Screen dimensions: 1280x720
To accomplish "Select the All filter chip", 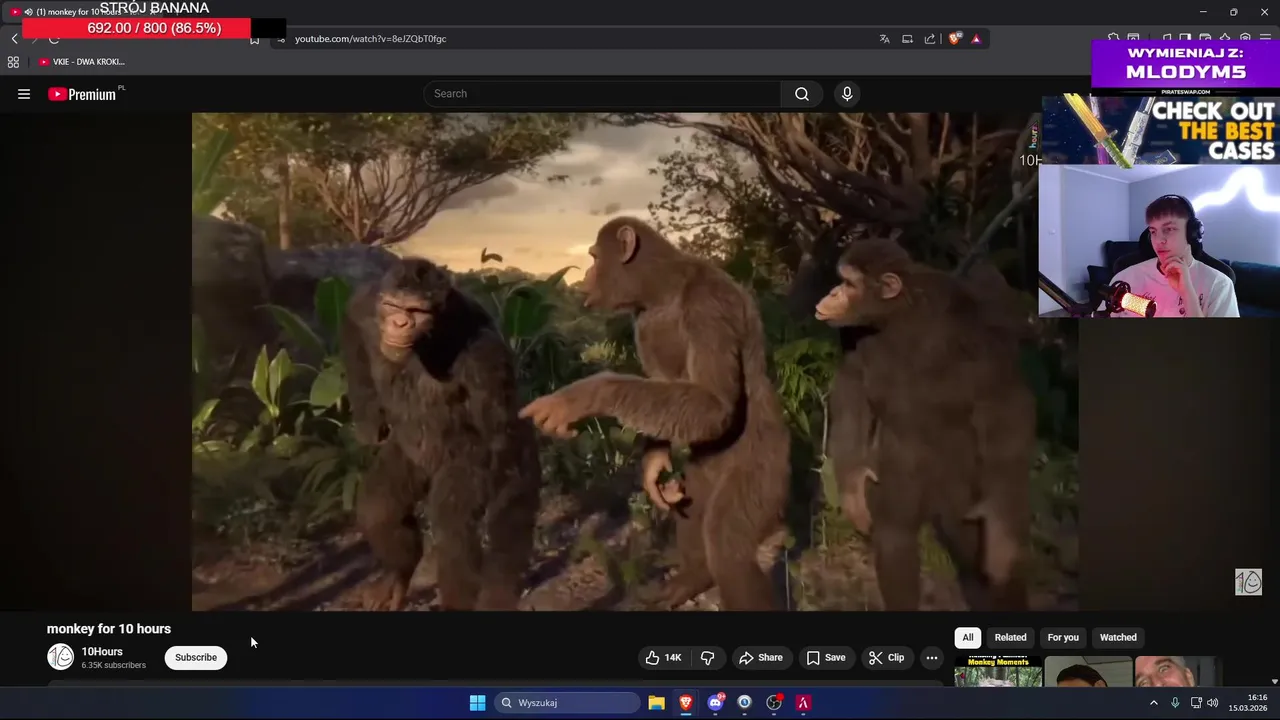I will [x=967, y=637].
